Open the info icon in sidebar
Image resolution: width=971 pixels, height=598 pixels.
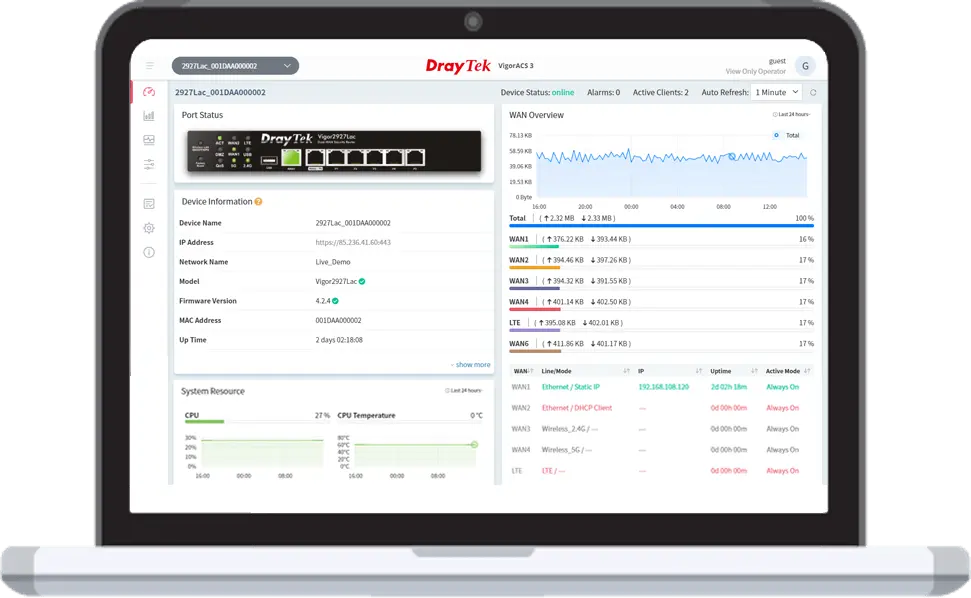pos(149,252)
